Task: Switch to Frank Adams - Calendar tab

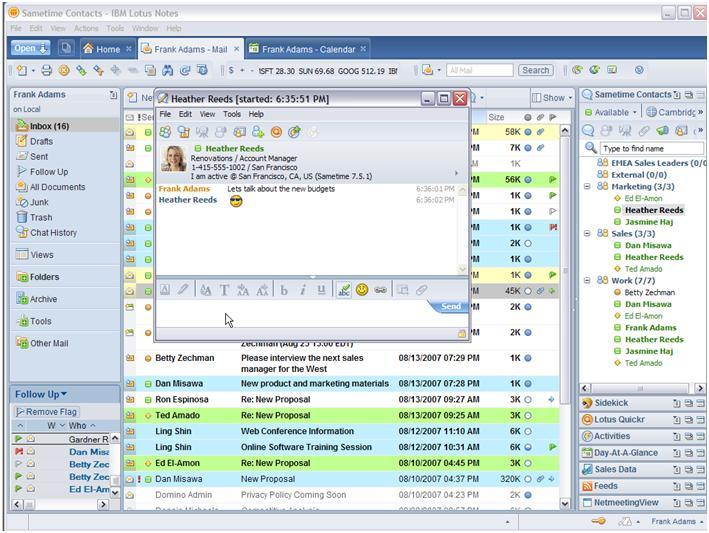Action: coord(308,49)
